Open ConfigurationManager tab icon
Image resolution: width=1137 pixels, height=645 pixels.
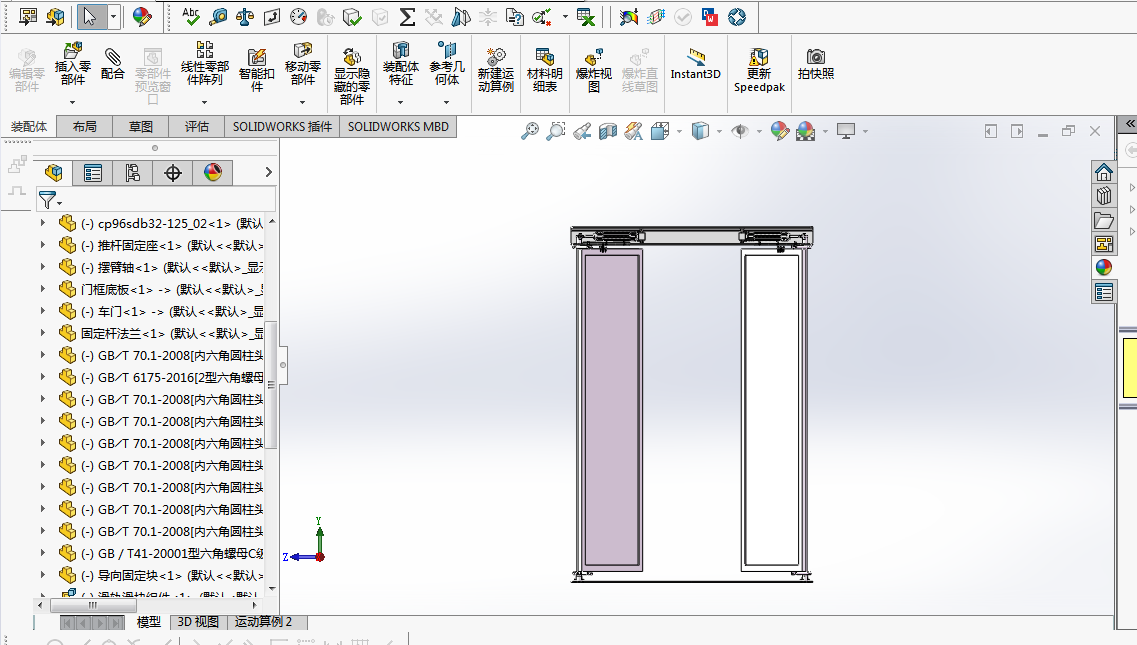point(133,173)
